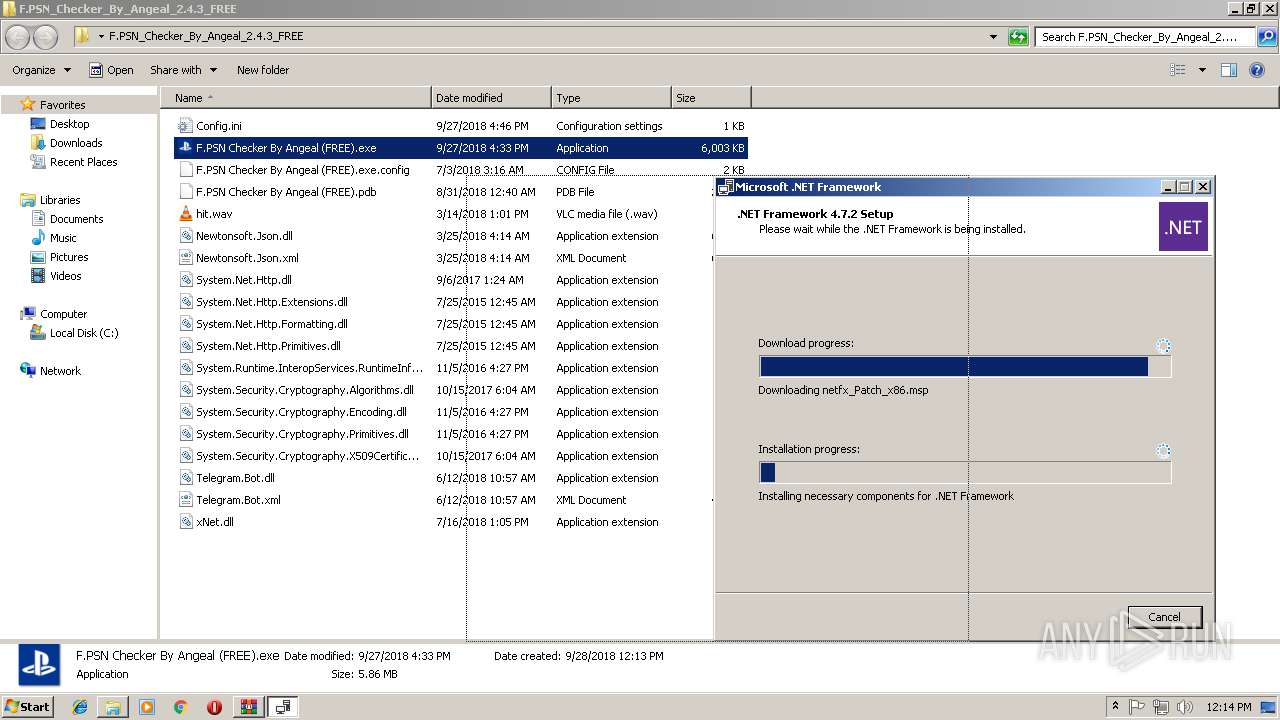1280x720 pixels.
Task: Select Favorites in the navigation pane
Action: 62,105
